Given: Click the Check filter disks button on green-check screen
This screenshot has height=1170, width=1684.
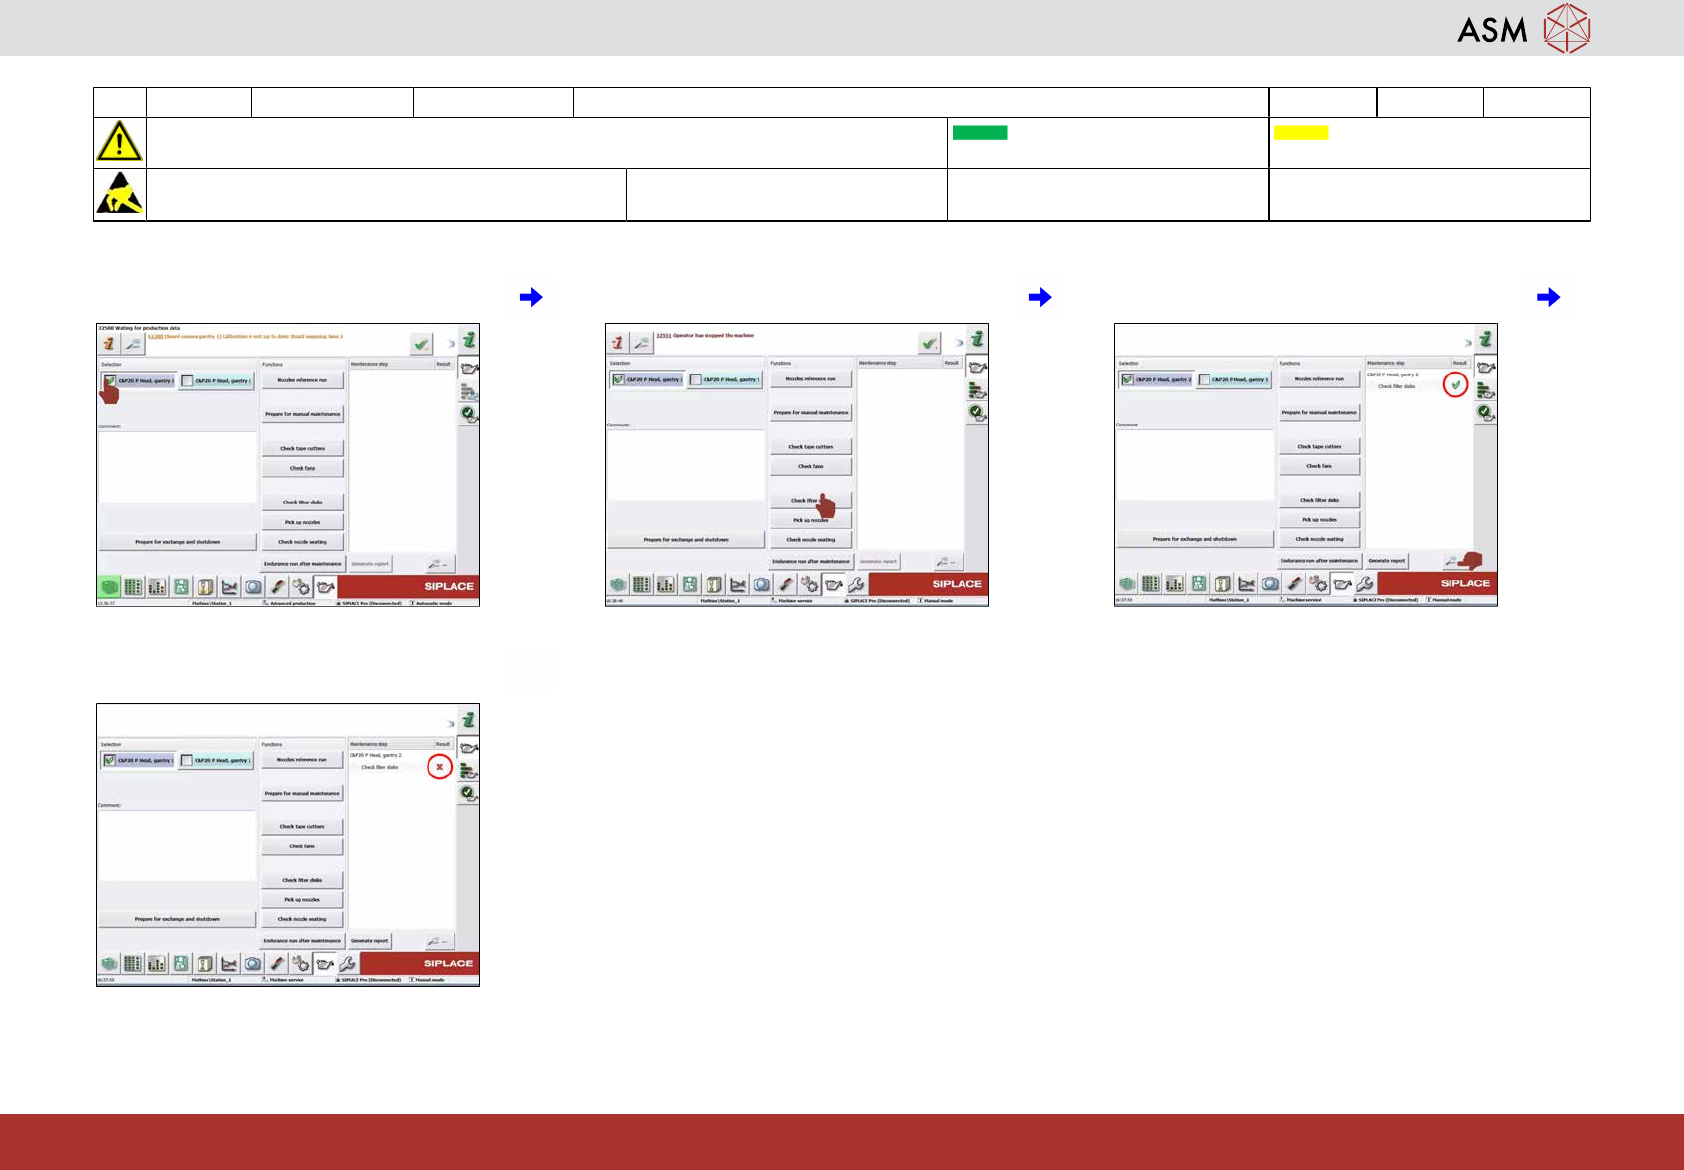Looking at the screenshot, I should (x=1320, y=500).
